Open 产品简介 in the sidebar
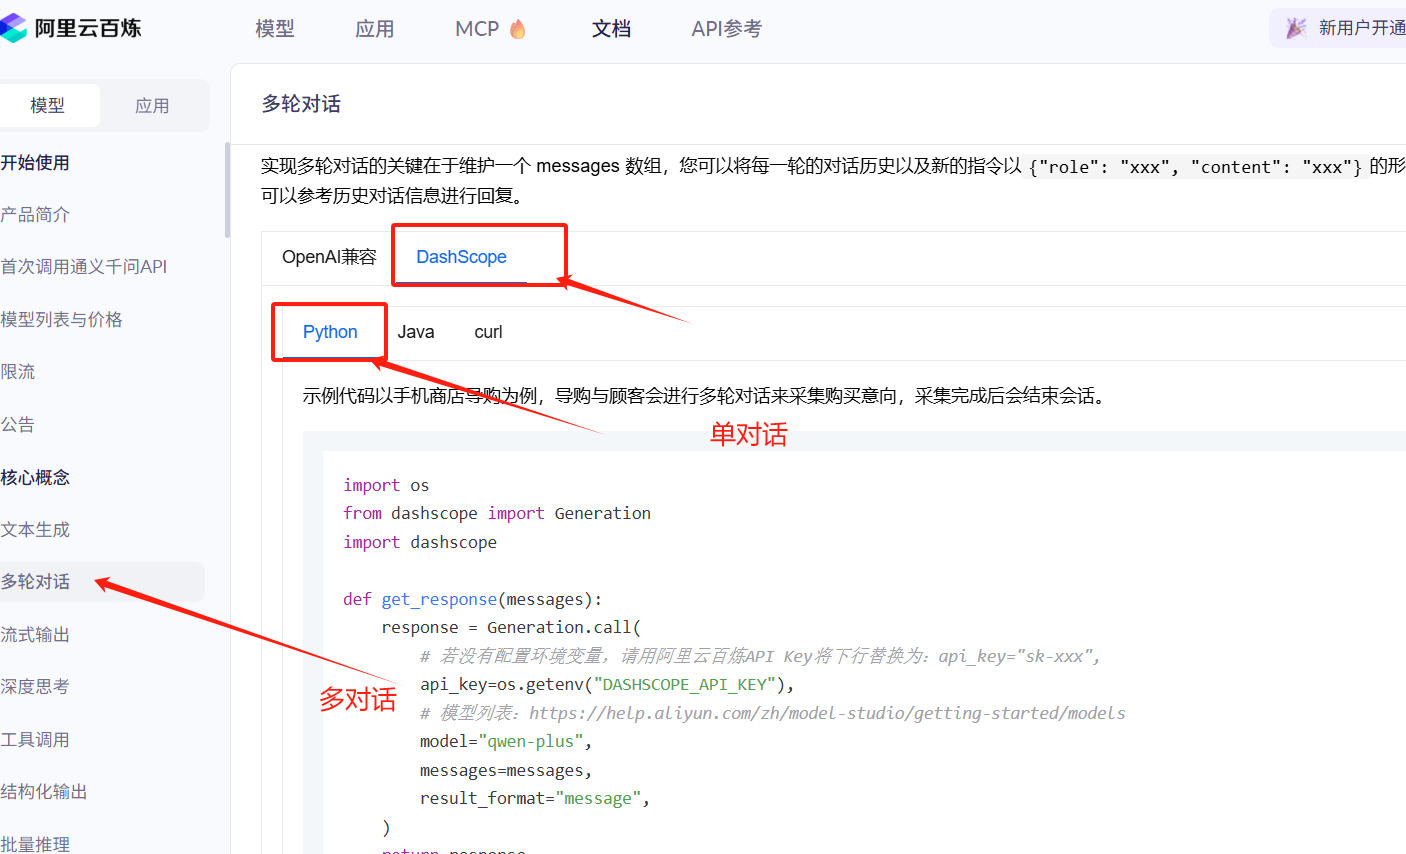Image resolution: width=1406 pixels, height=854 pixels. [x=35, y=214]
